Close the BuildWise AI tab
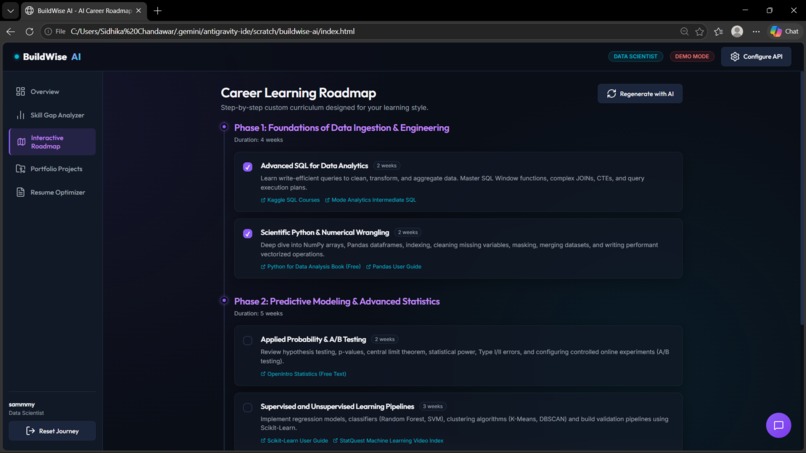Image resolution: width=806 pixels, height=453 pixels. tap(138, 10)
